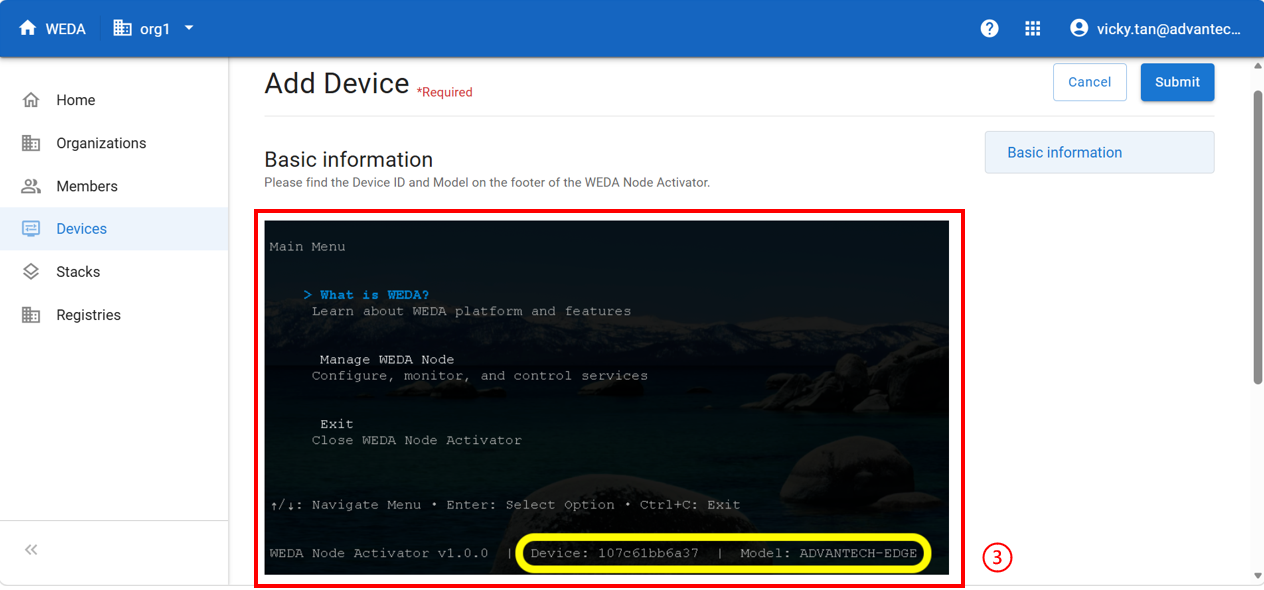Click the Registries building icon in sidebar

(31, 315)
